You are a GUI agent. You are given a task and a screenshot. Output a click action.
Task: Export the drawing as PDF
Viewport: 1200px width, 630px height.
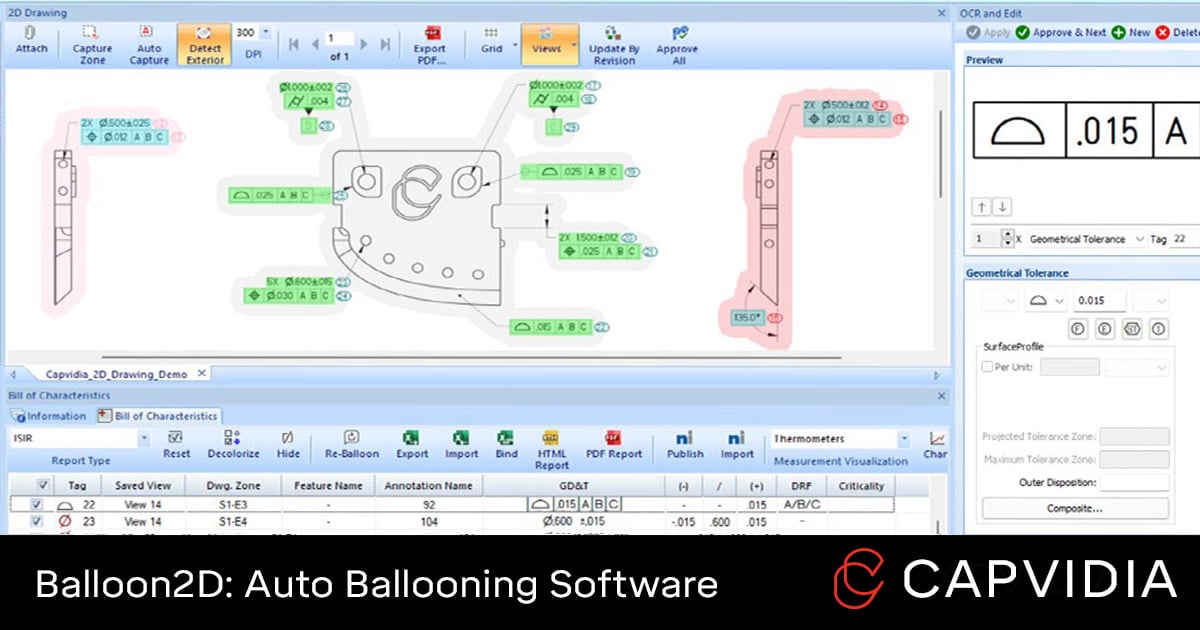[430, 45]
